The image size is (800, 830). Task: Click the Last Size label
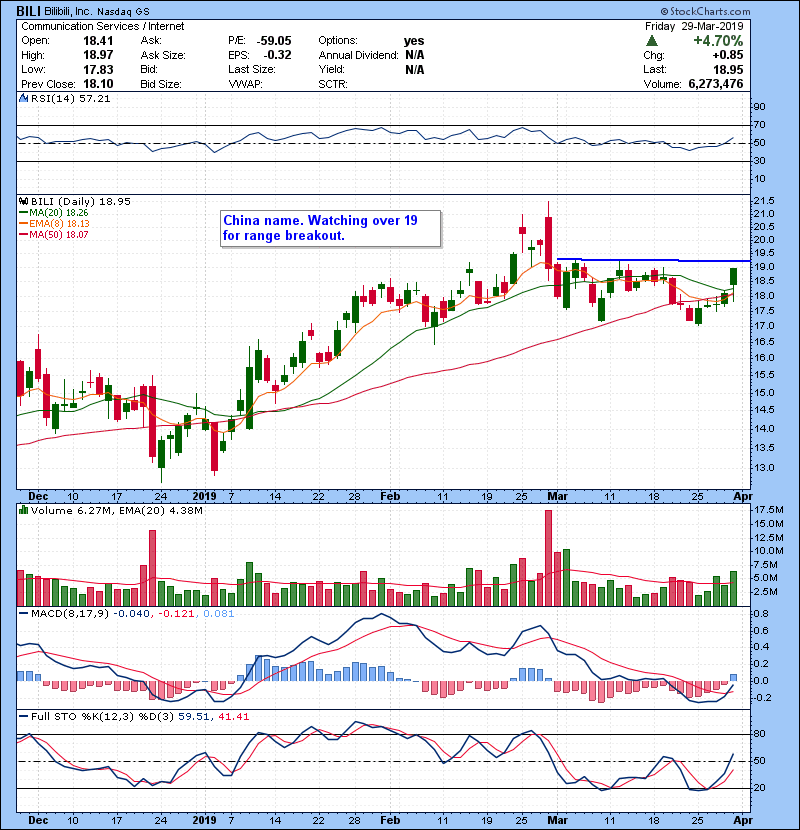click(252, 69)
